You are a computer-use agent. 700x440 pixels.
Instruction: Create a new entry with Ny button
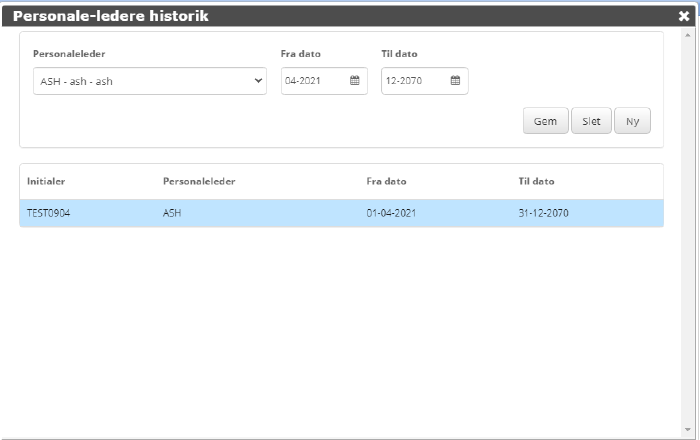[632, 121]
